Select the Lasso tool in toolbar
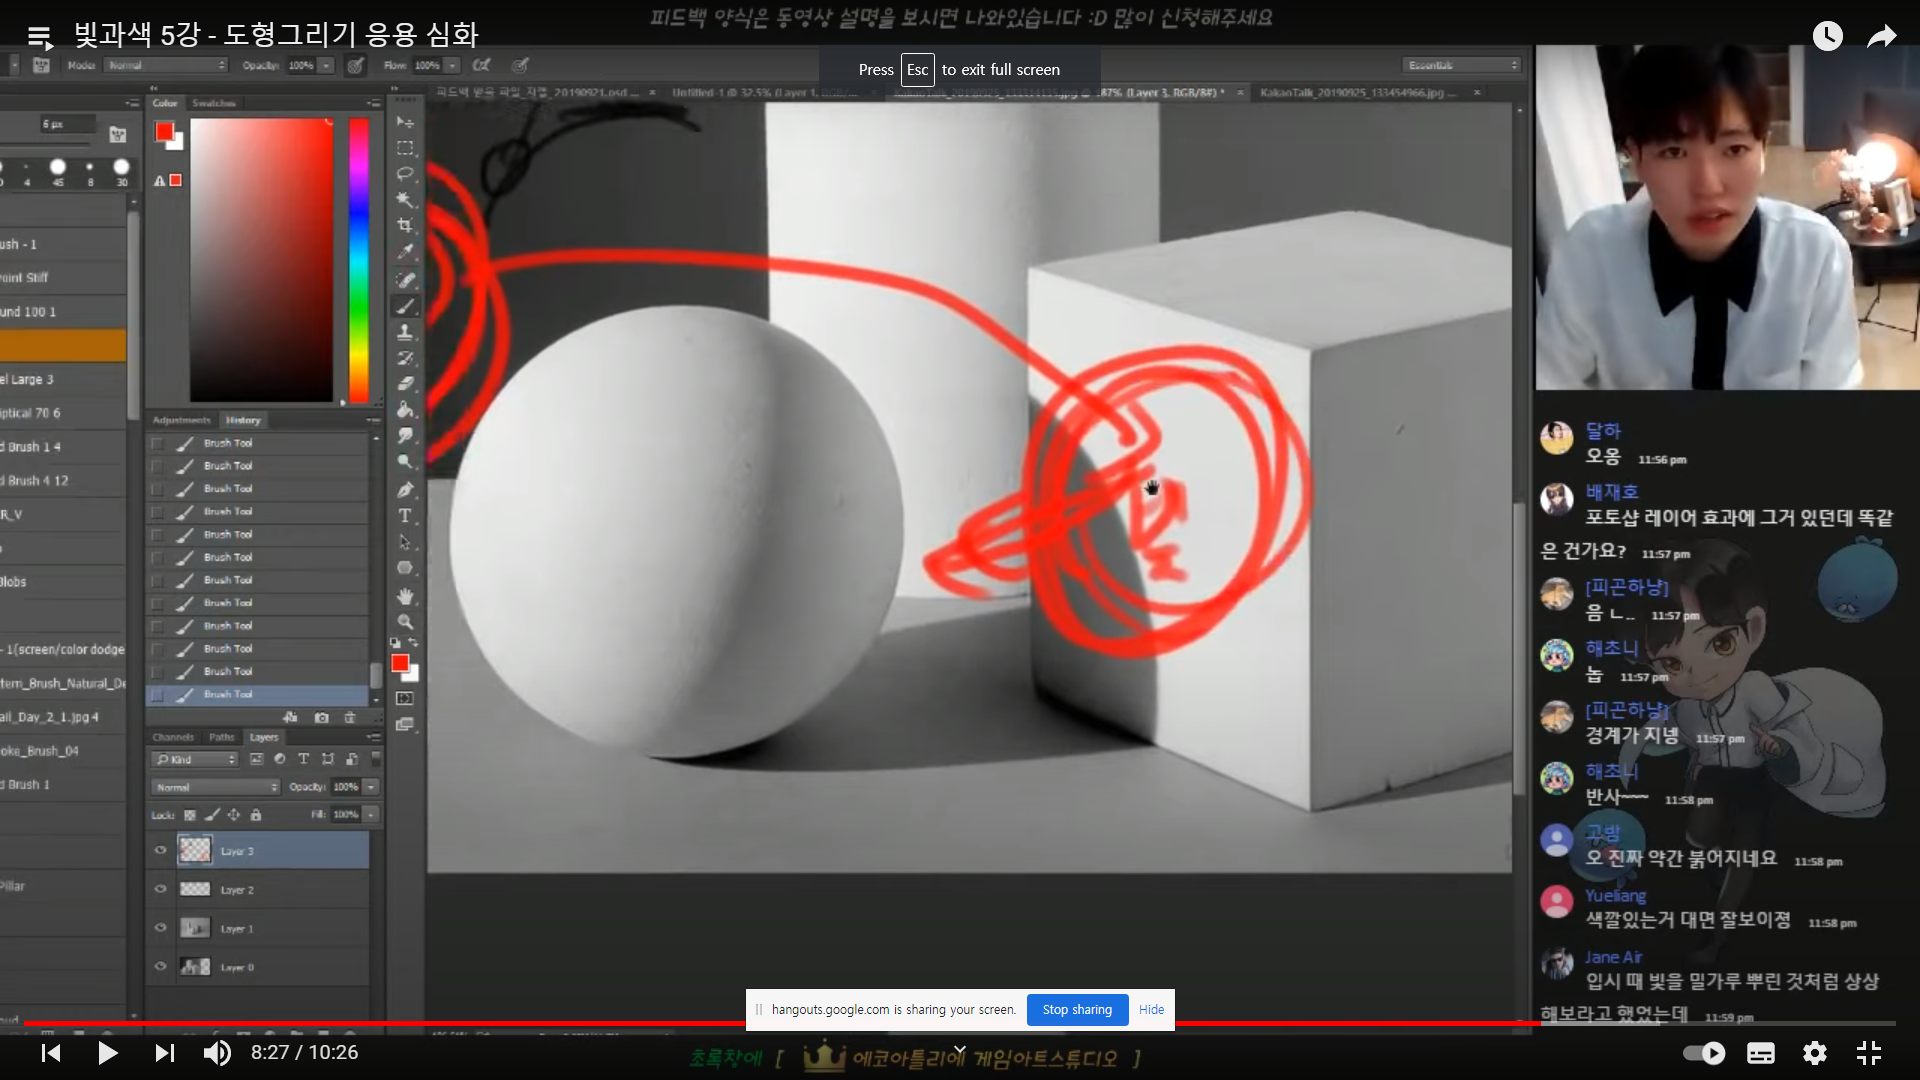This screenshot has width=1920, height=1080. [405, 173]
